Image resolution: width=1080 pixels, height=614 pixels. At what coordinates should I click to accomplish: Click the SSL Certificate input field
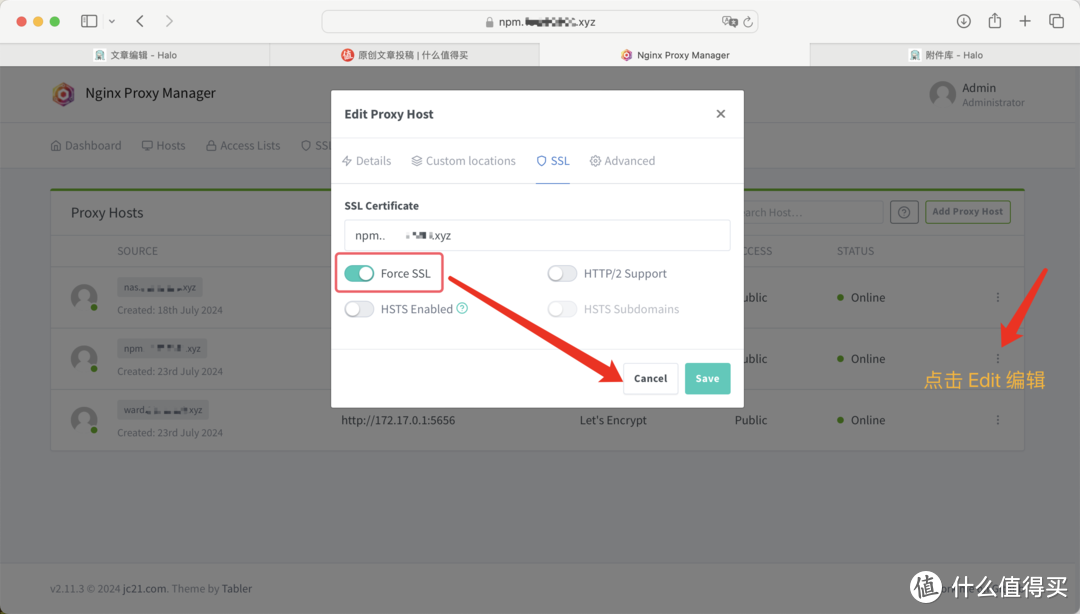click(x=537, y=235)
